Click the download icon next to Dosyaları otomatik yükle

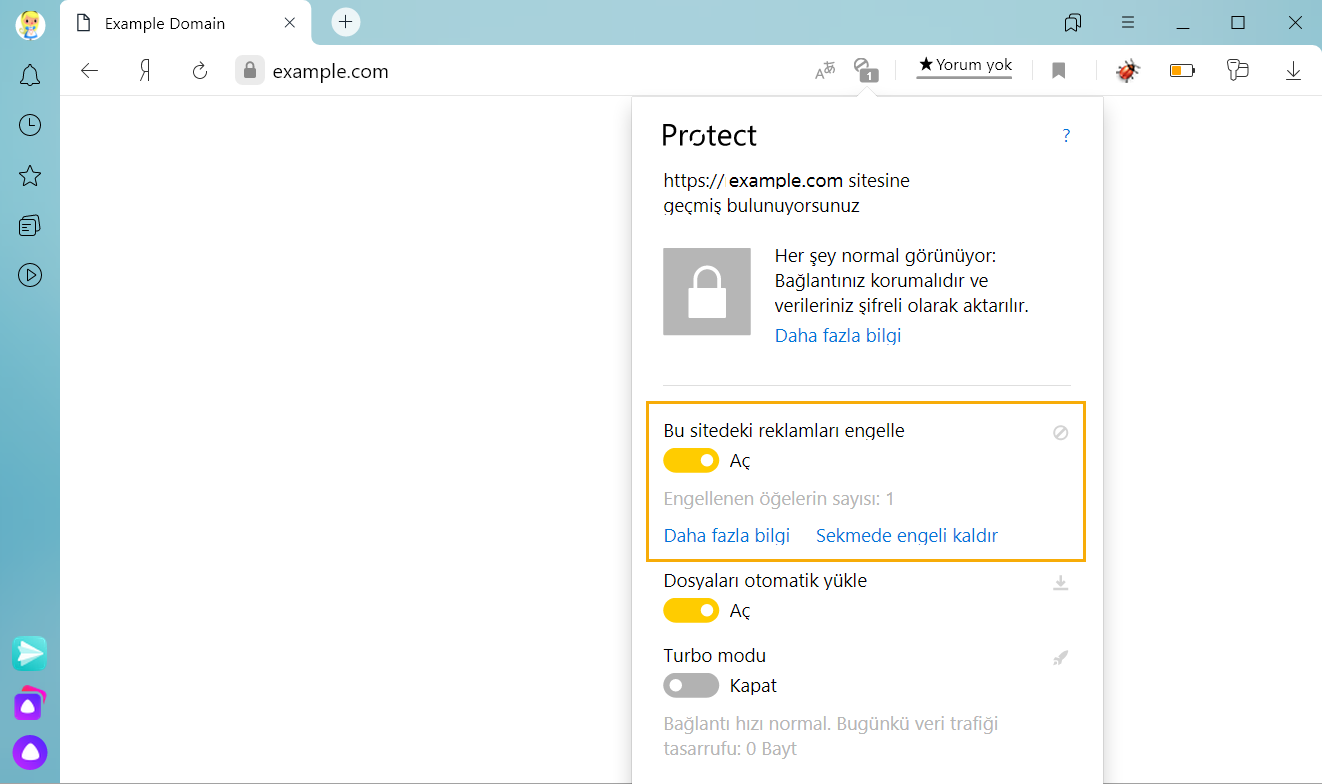1061,583
